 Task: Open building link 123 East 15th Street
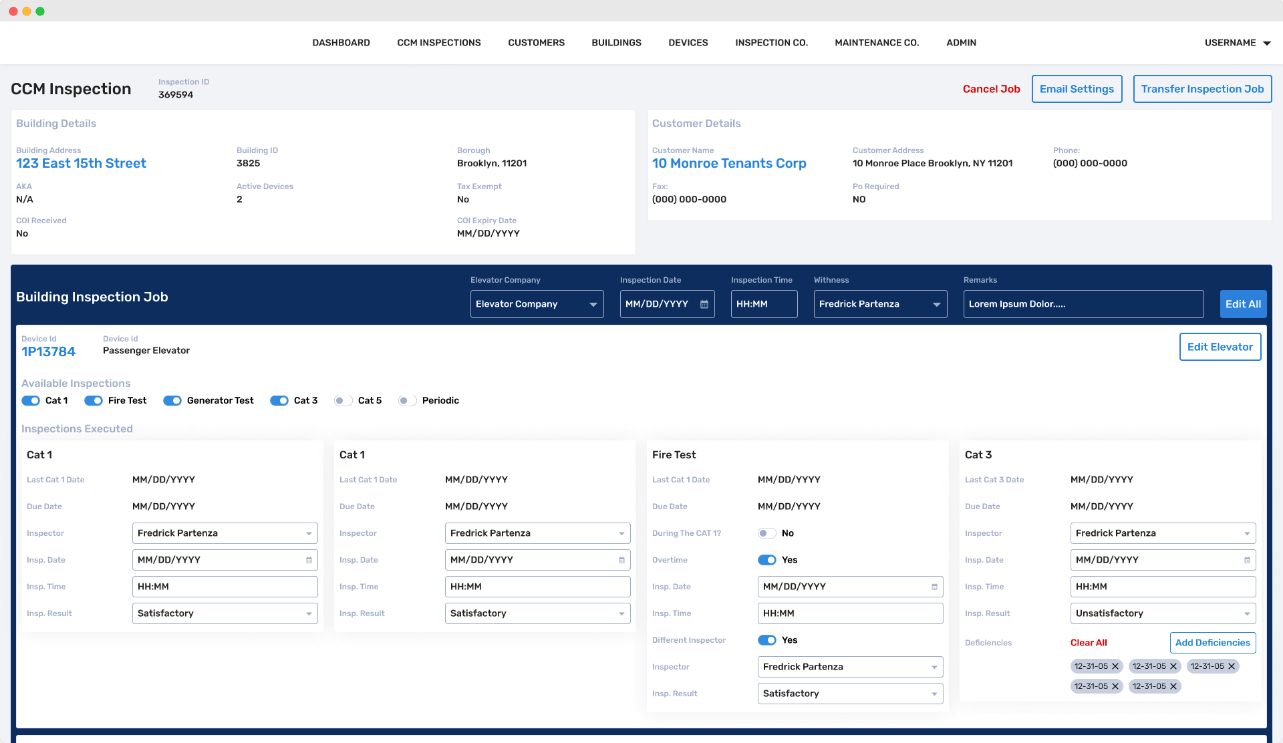(x=81, y=163)
